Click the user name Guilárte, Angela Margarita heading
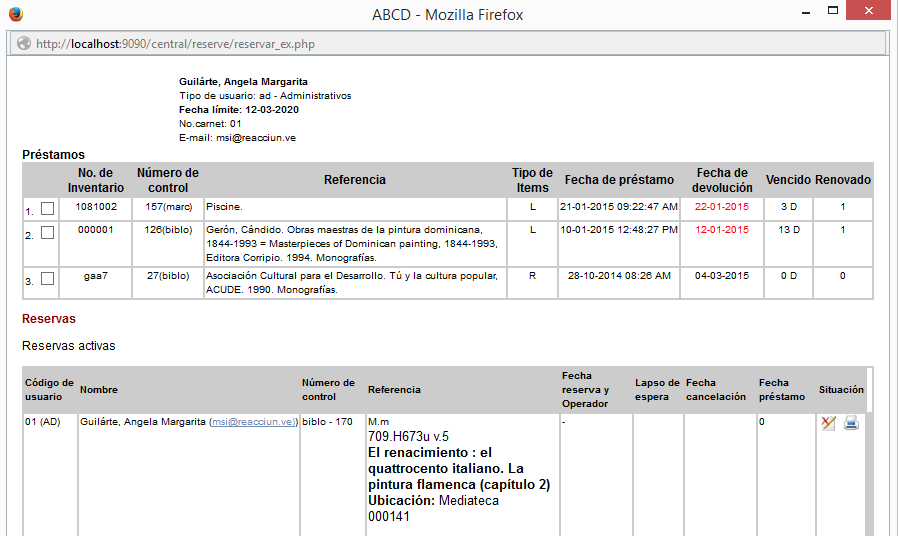This screenshot has width=898, height=536. tap(243, 82)
